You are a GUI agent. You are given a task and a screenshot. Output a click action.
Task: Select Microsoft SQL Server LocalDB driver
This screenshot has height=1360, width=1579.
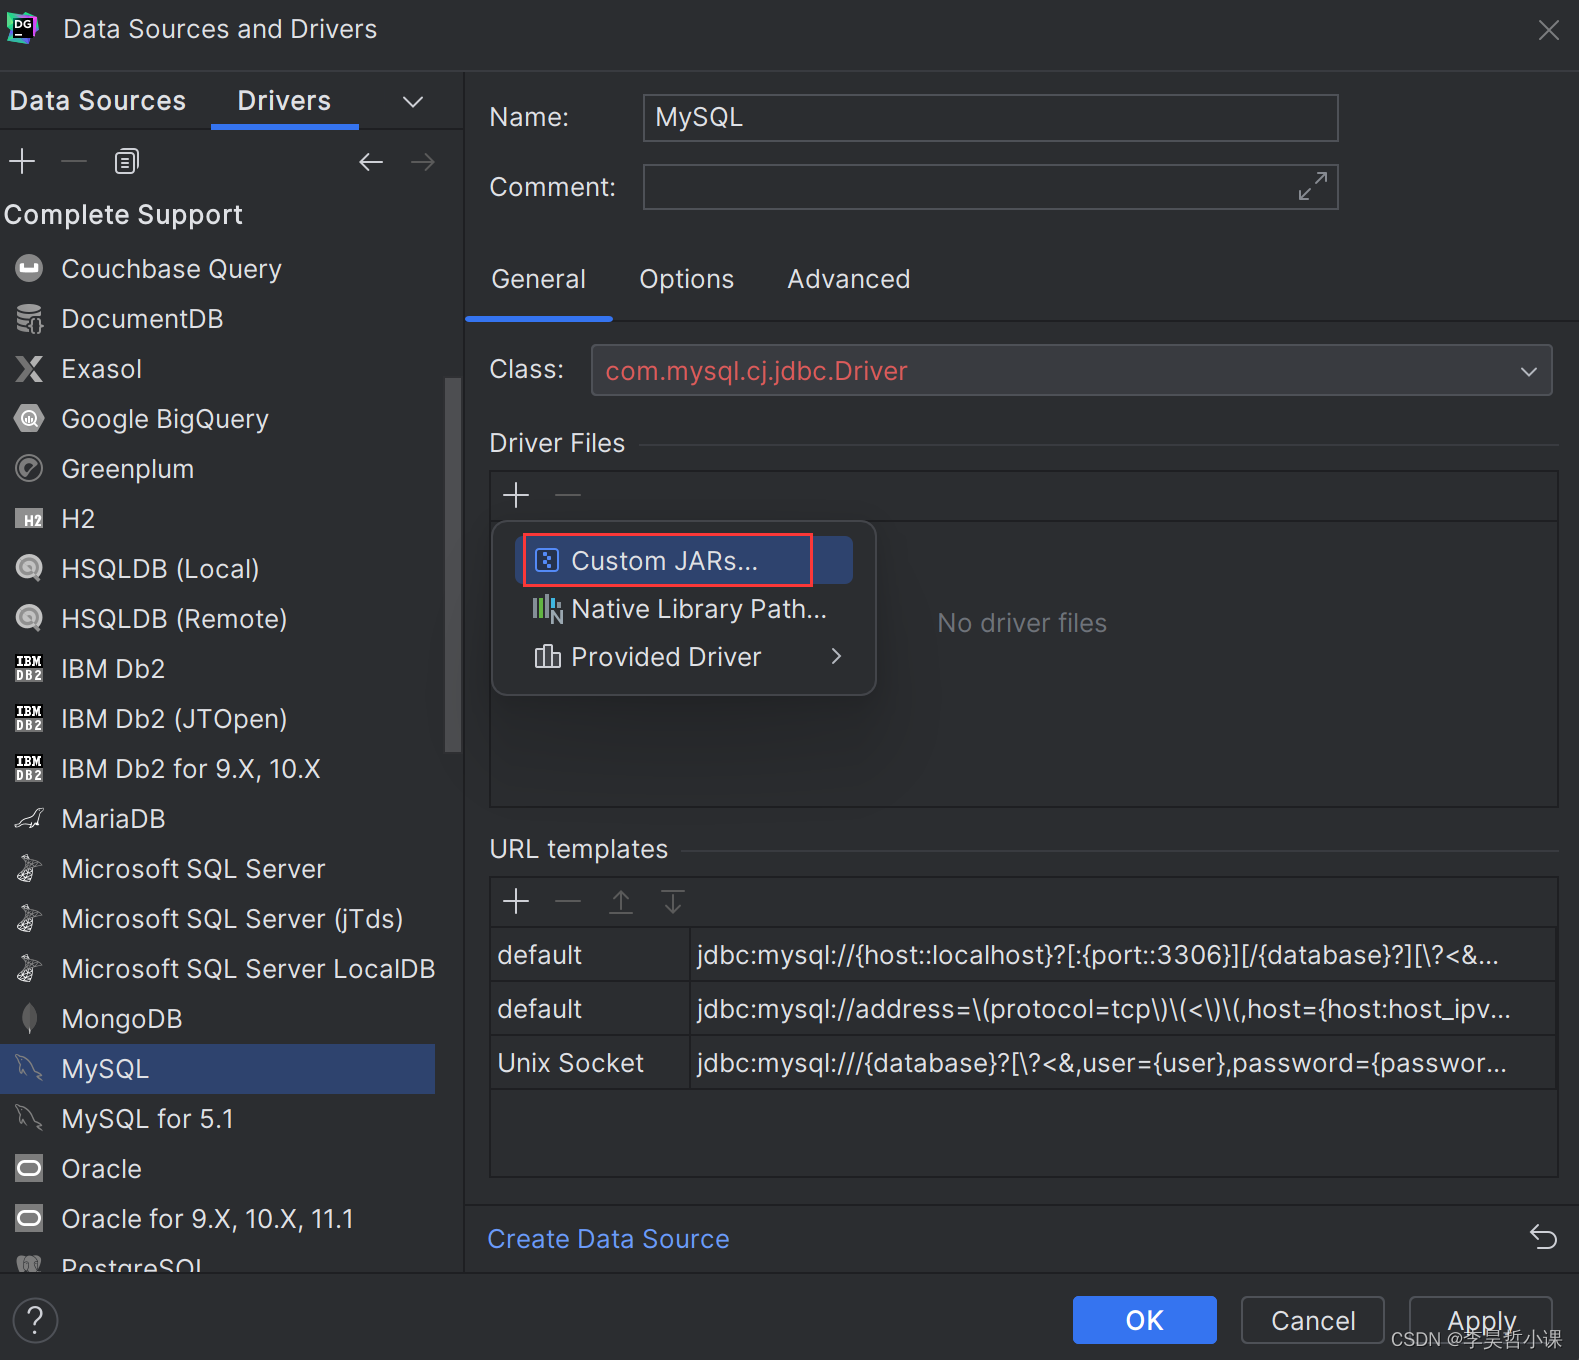click(x=217, y=969)
